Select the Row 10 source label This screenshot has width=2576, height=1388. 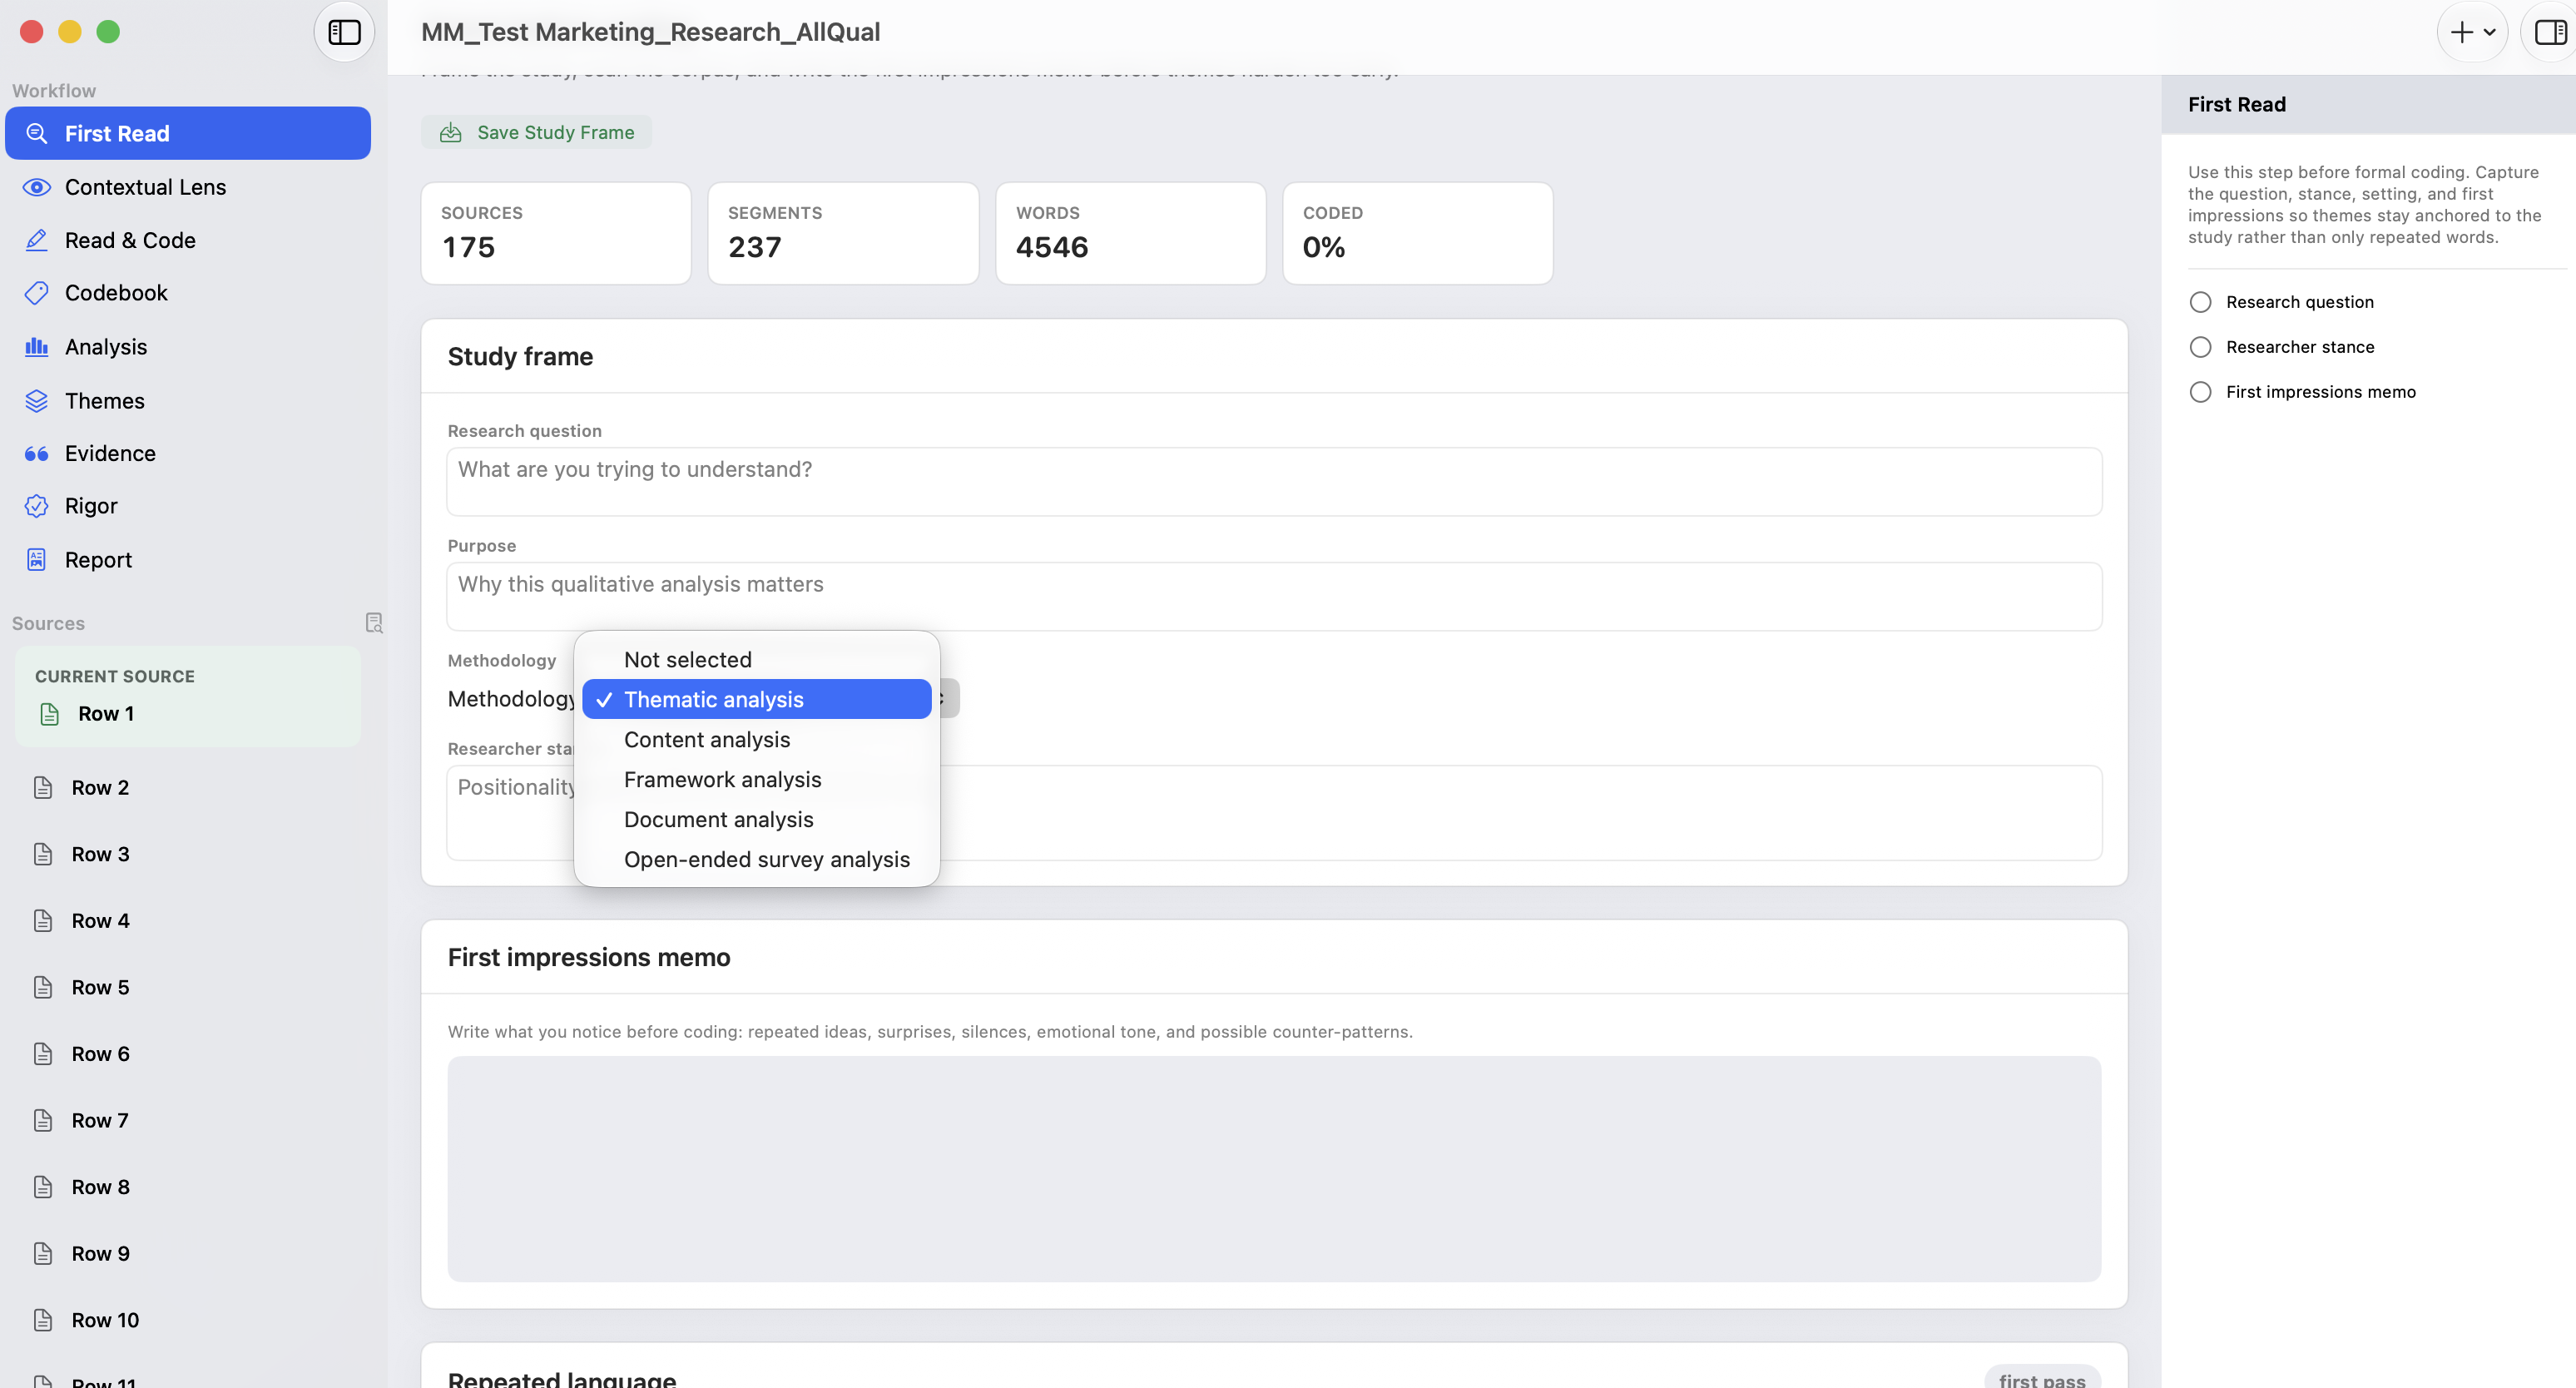coord(105,1320)
